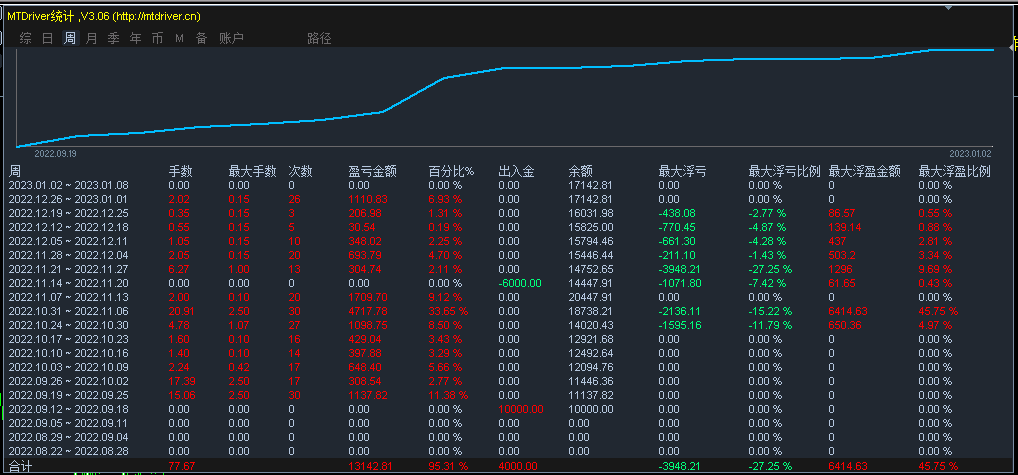The width and height of the screenshot is (1018, 475).
Task: Switch to the 年 yearly tab
Action: pos(136,38)
